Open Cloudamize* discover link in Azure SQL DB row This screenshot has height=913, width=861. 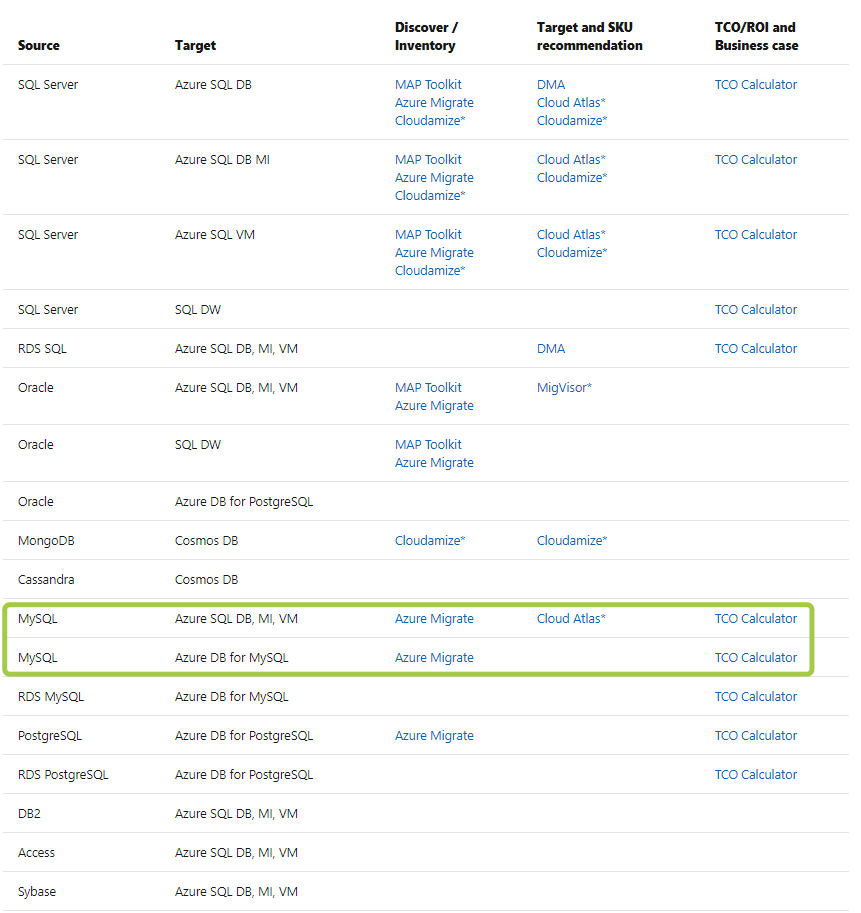(x=430, y=121)
